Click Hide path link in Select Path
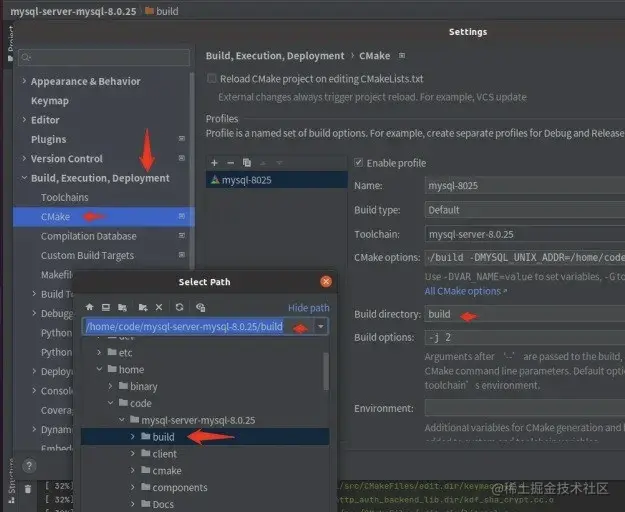 pyautogui.click(x=309, y=308)
